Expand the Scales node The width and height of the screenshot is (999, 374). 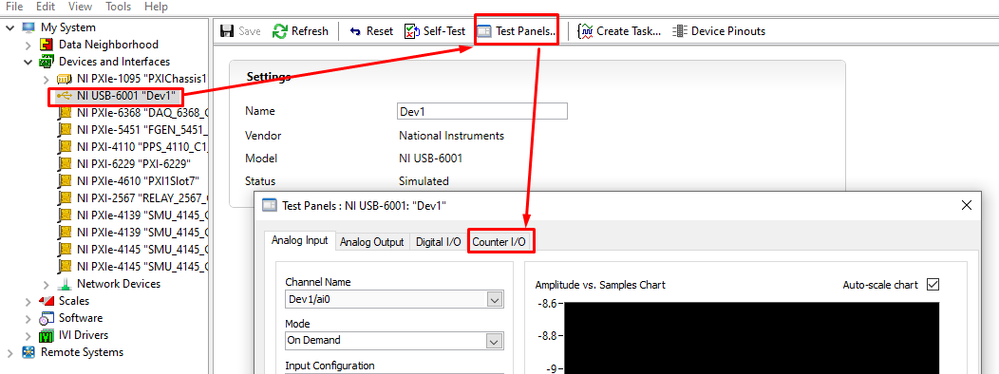(x=28, y=301)
